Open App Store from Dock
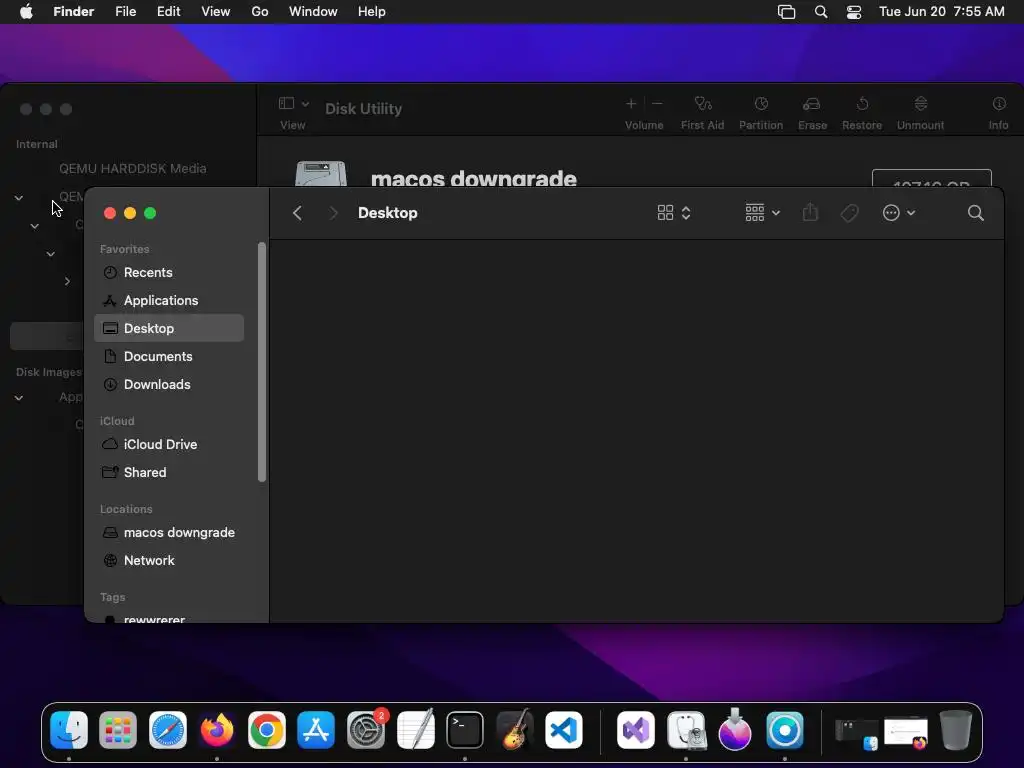This screenshot has width=1024, height=768. (x=316, y=730)
